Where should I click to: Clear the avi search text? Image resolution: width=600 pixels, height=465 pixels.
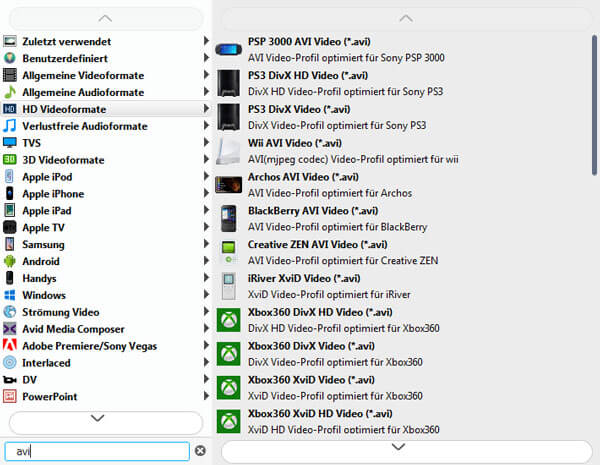(200, 451)
